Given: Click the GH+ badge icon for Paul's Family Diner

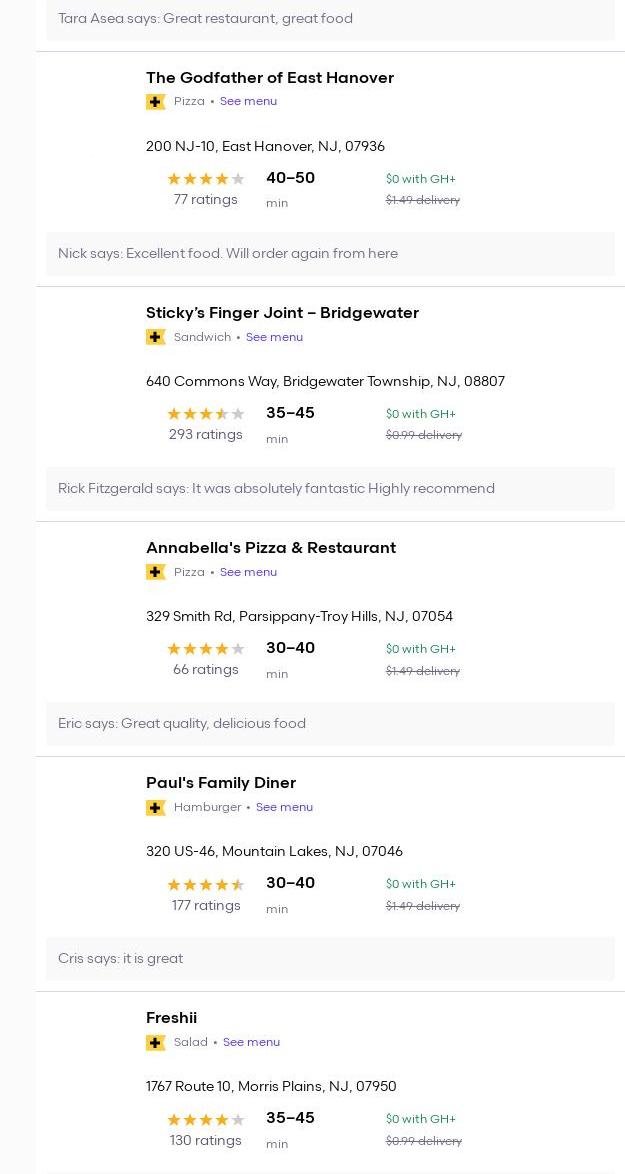Looking at the screenshot, I should click(x=155, y=807).
